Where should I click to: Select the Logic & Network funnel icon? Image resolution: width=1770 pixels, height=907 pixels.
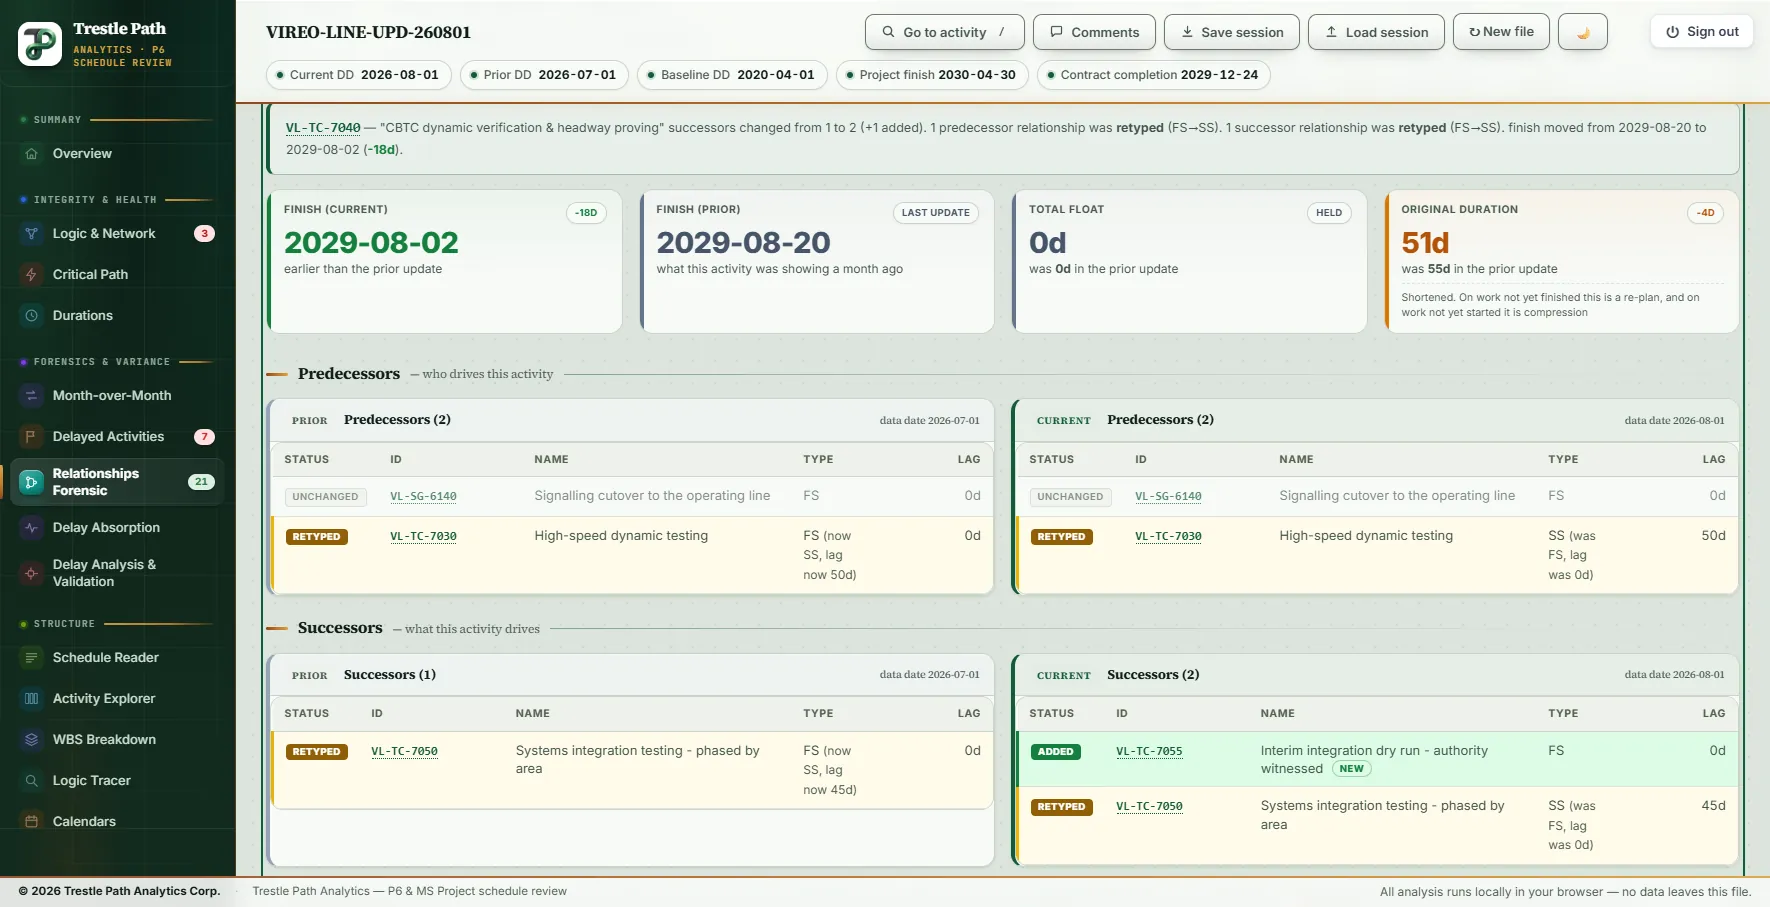(31, 234)
